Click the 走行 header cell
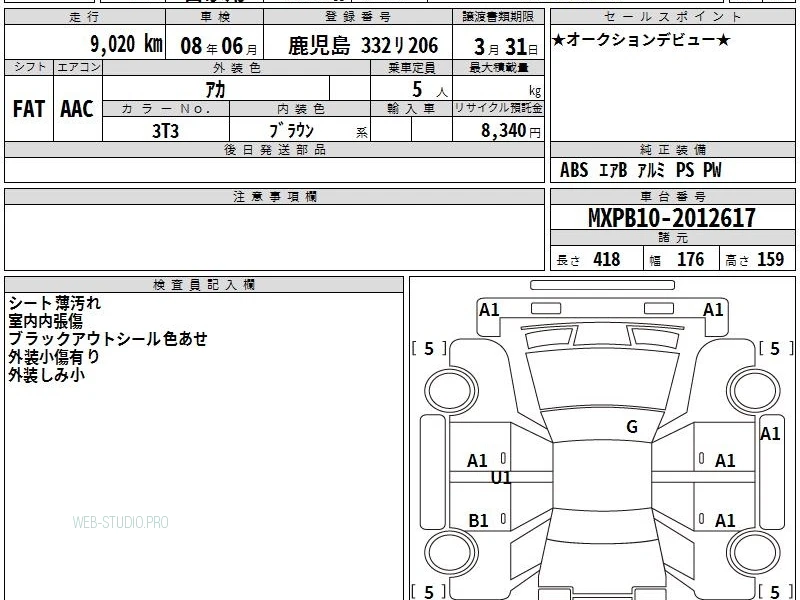 [85, 17]
